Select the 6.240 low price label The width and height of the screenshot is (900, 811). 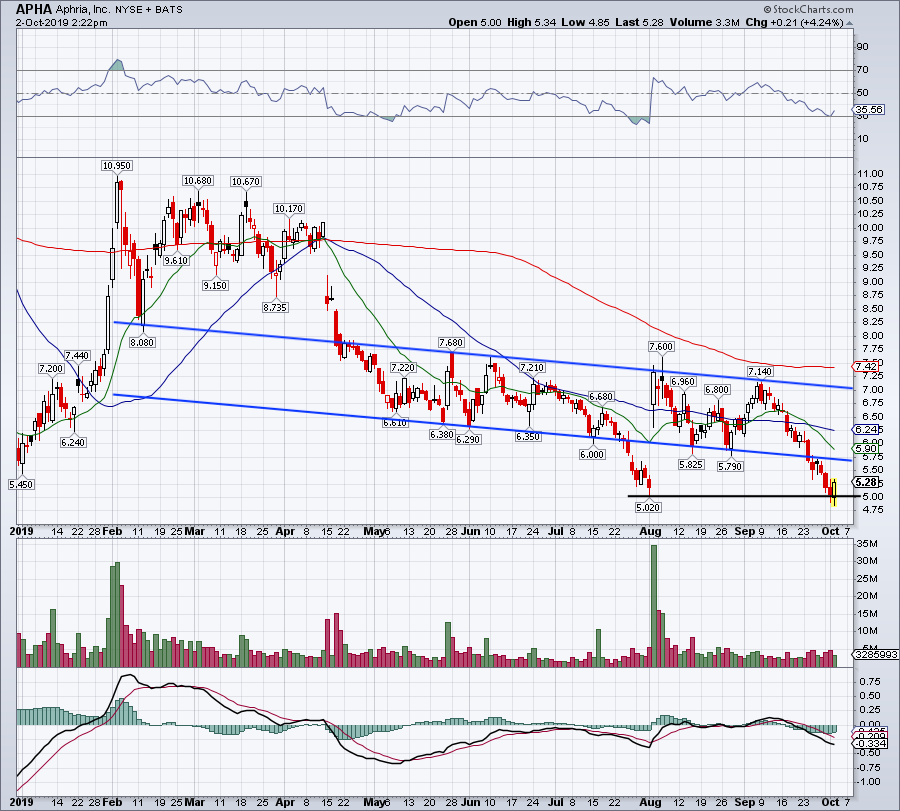73,443
